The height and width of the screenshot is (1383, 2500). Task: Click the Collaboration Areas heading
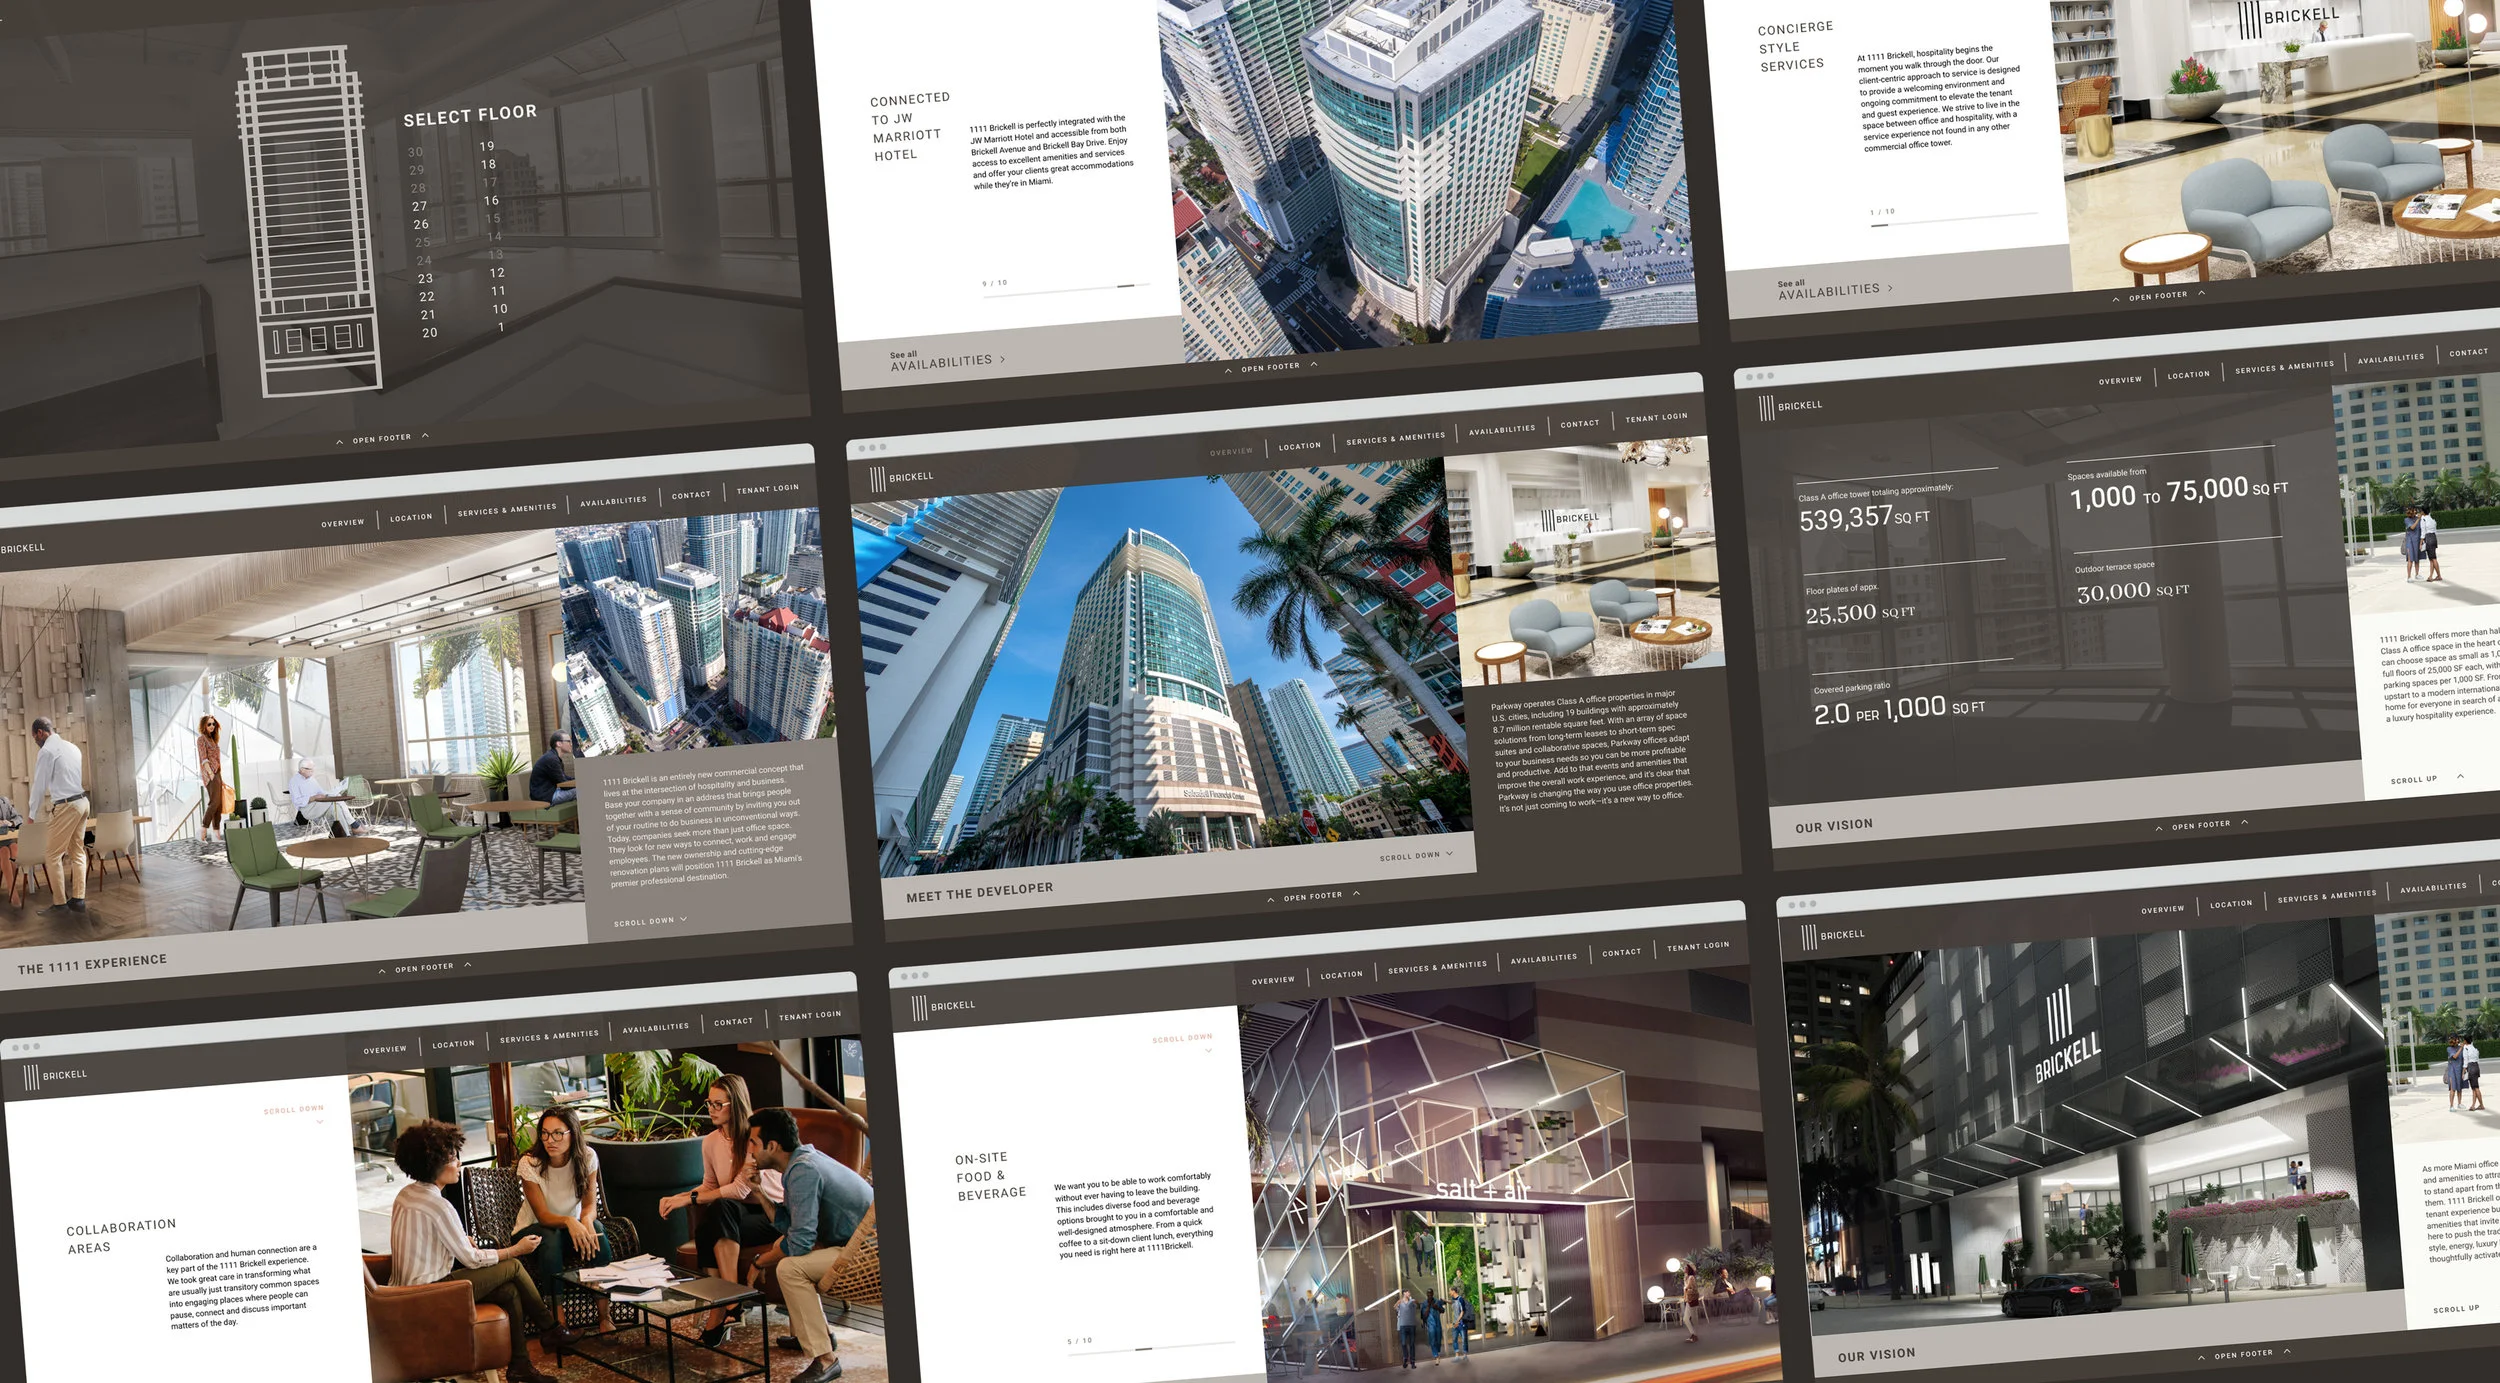[120, 1236]
